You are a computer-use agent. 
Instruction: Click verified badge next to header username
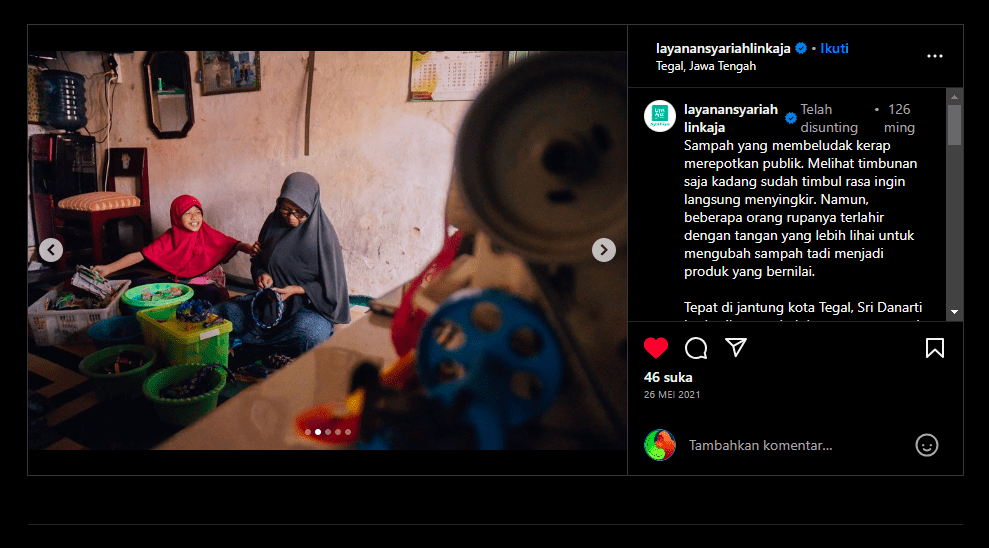pos(801,48)
